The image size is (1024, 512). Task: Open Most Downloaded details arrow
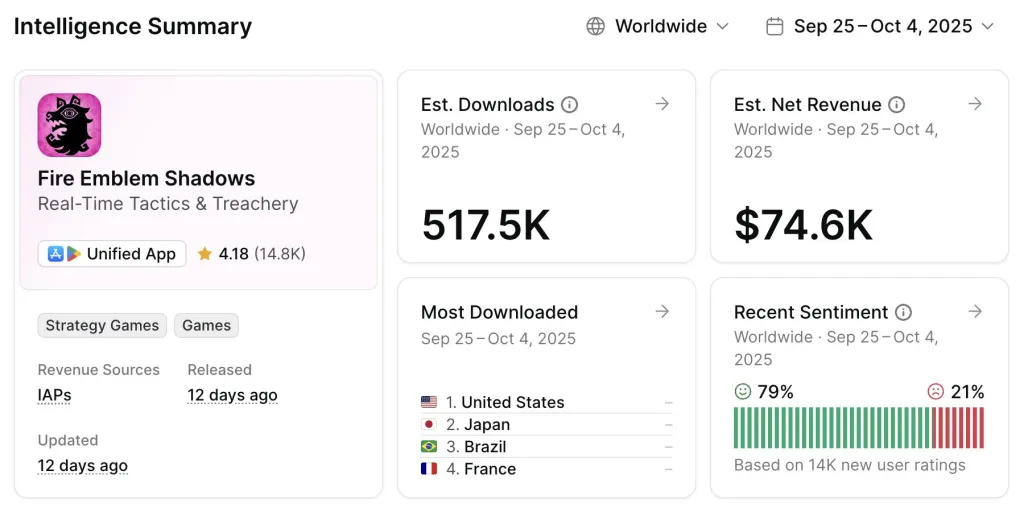(x=662, y=312)
